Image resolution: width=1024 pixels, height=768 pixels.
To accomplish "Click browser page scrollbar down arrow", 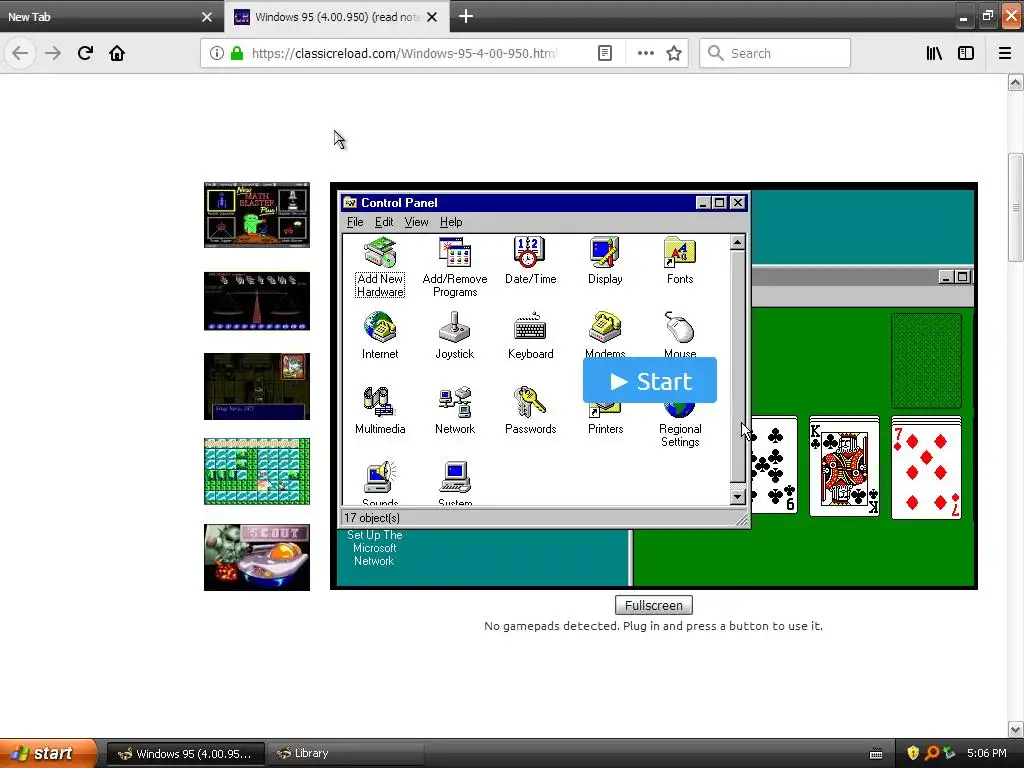I will pyautogui.click(x=1015, y=729).
